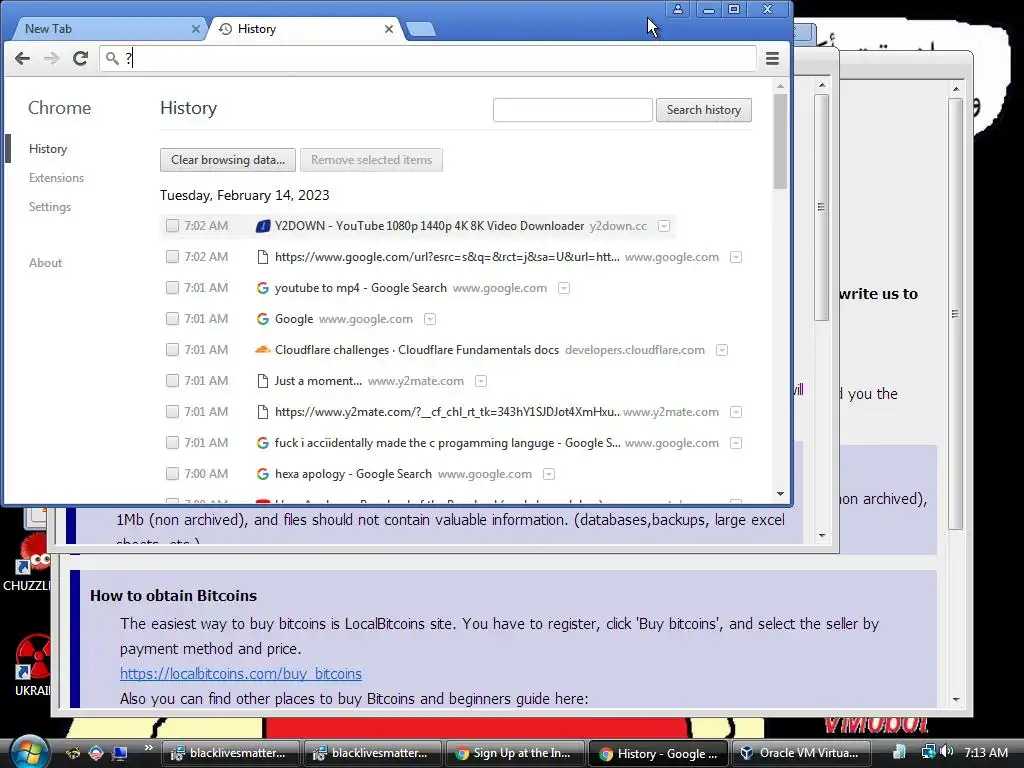Viewport: 1024px width, 768px height.
Task: Click the history search text field
Action: tap(573, 110)
